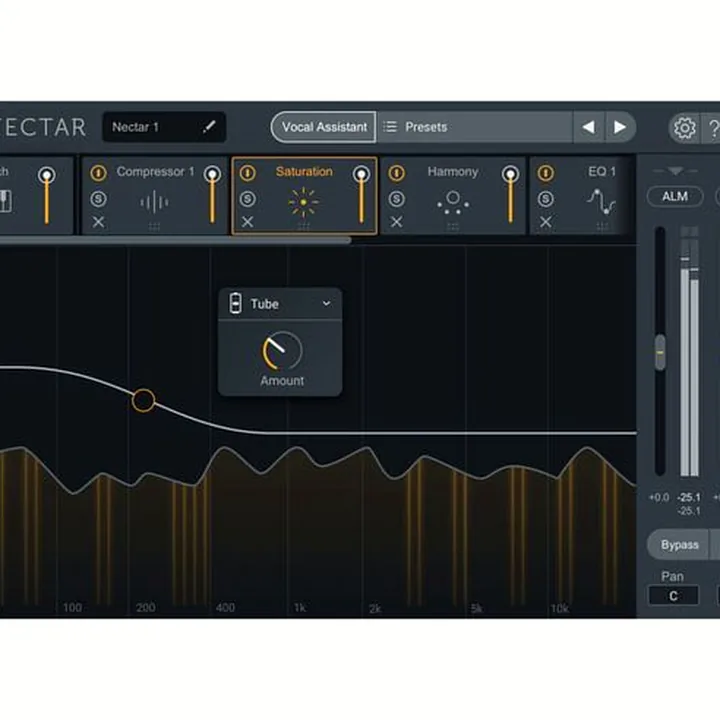The height and width of the screenshot is (720, 720).
Task: Open settings gear
Action: (684, 128)
